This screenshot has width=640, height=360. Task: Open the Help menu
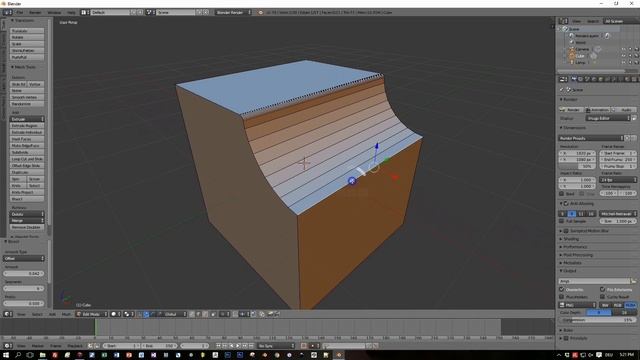[x=71, y=12]
